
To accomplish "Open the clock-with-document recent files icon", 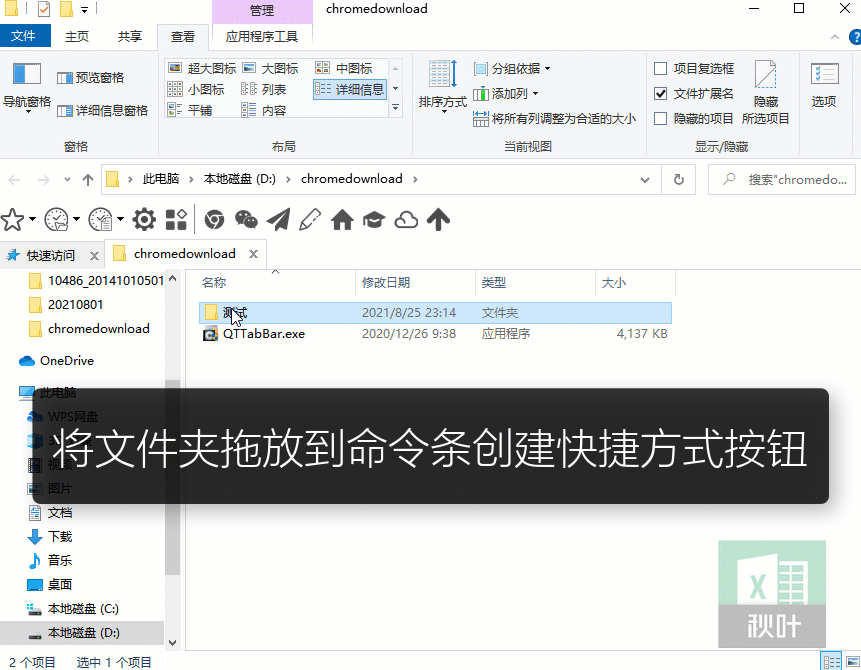I will tap(101, 220).
